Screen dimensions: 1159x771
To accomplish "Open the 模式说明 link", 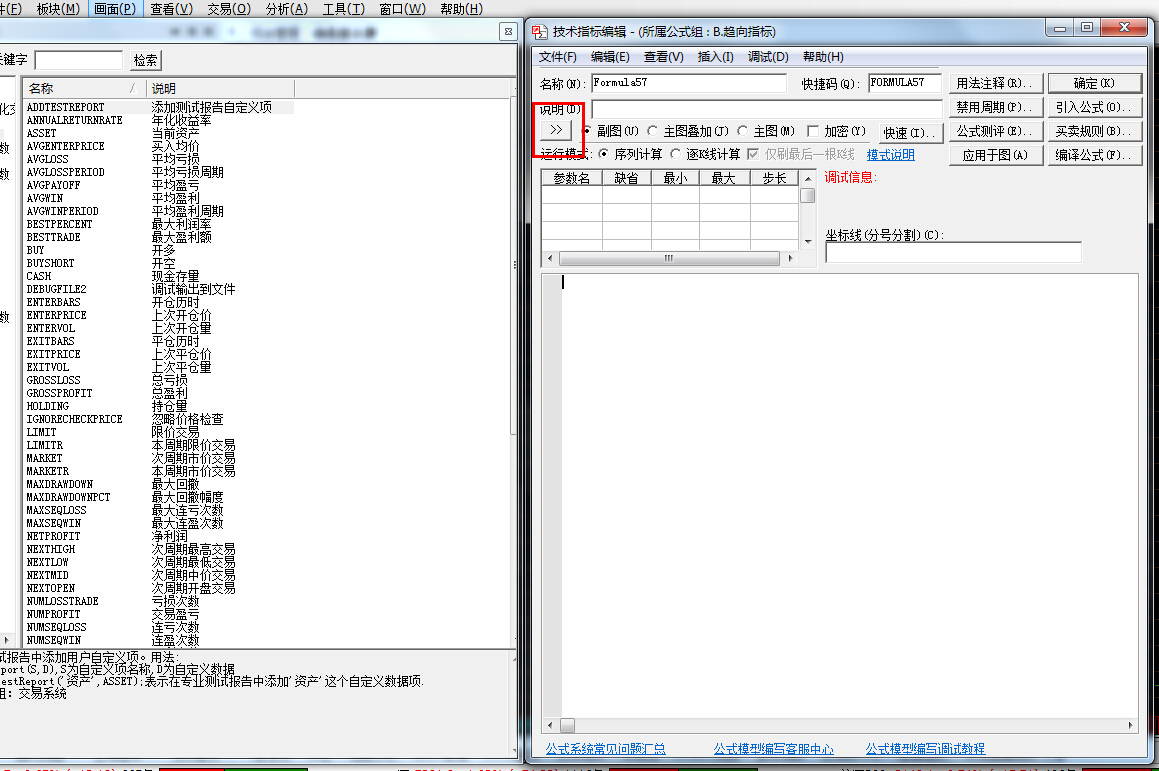I will click(890, 155).
